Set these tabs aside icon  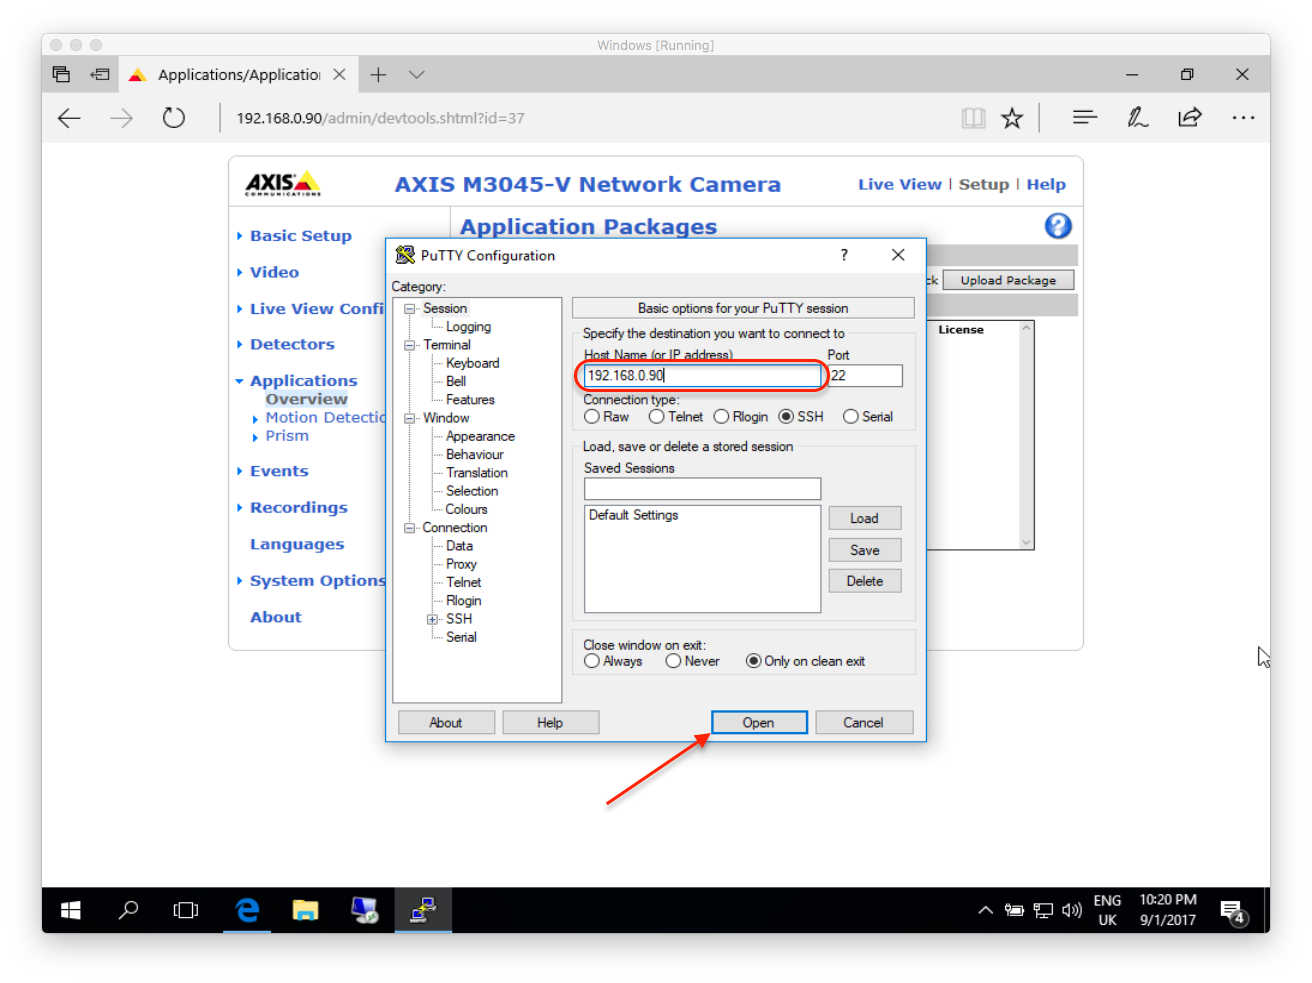coord(100,75)
